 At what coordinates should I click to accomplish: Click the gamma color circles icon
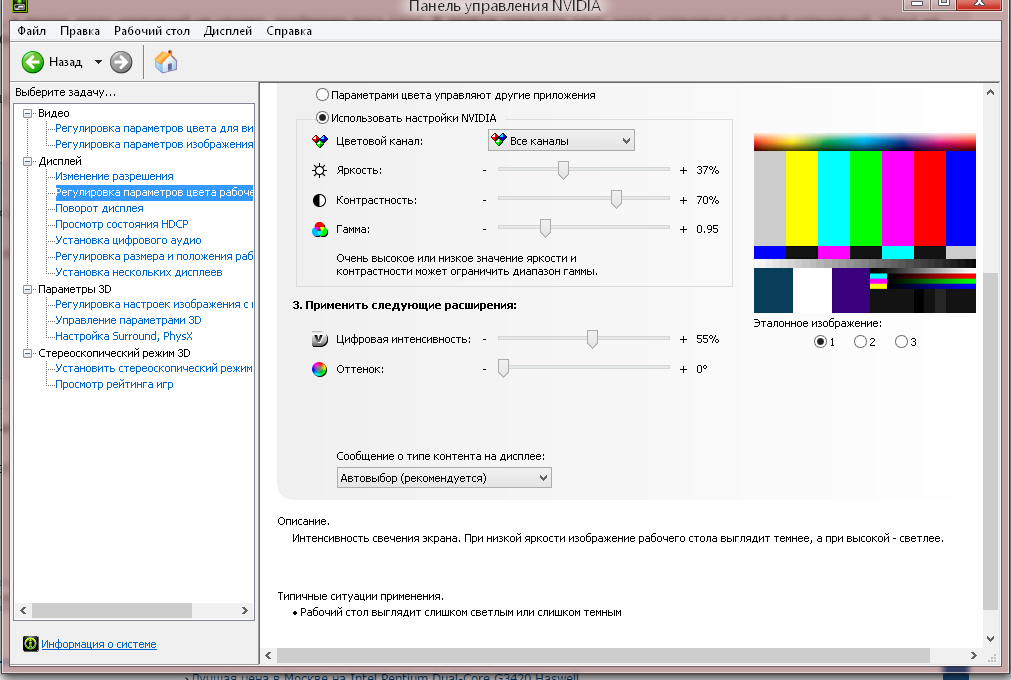point(320,229)
